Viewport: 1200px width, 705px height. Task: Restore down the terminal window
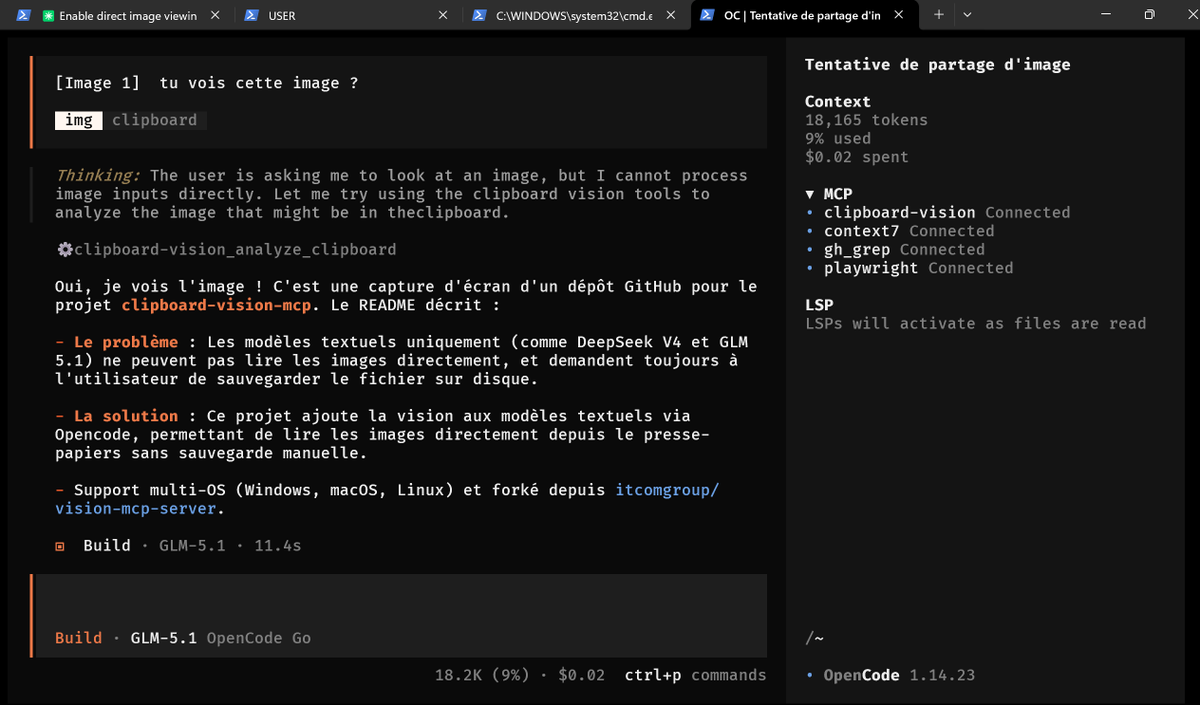1150,15
